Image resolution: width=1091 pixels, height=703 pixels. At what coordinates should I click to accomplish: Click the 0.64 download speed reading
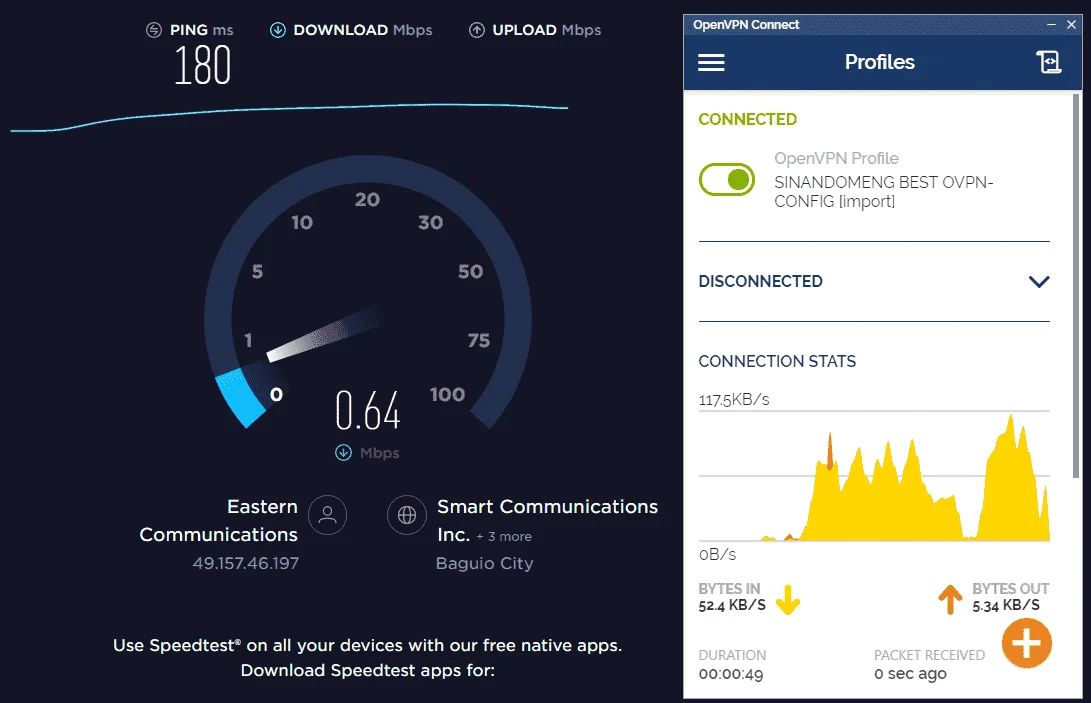pyautogui.click(x=367, y=411)
